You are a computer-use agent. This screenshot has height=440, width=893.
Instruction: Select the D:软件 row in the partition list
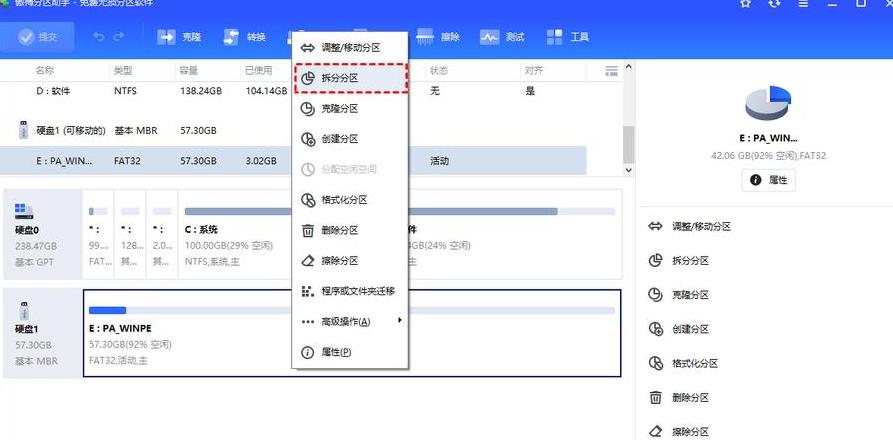(x=293, y=91)
